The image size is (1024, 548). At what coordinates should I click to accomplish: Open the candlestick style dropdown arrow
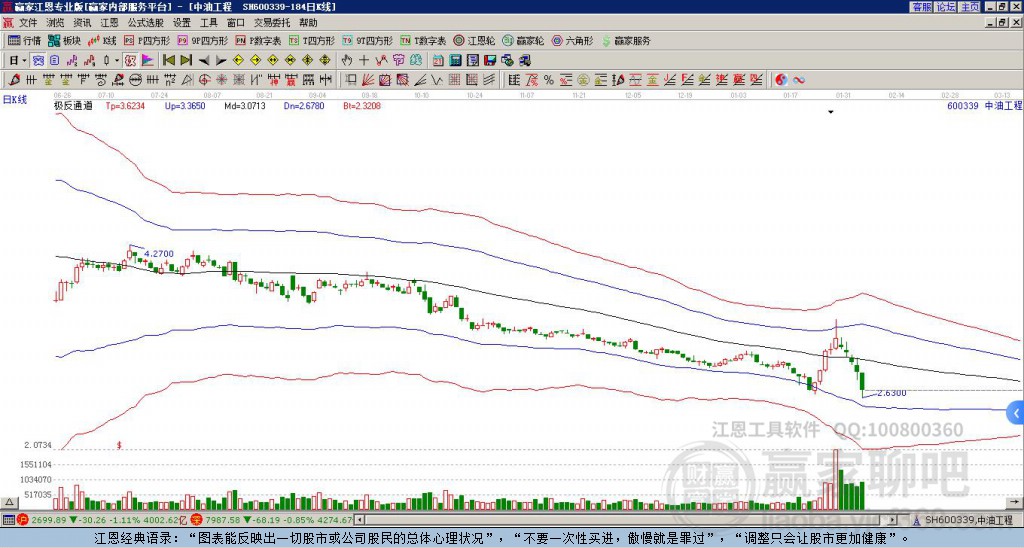pyautogui.click(x=117, y=60)
